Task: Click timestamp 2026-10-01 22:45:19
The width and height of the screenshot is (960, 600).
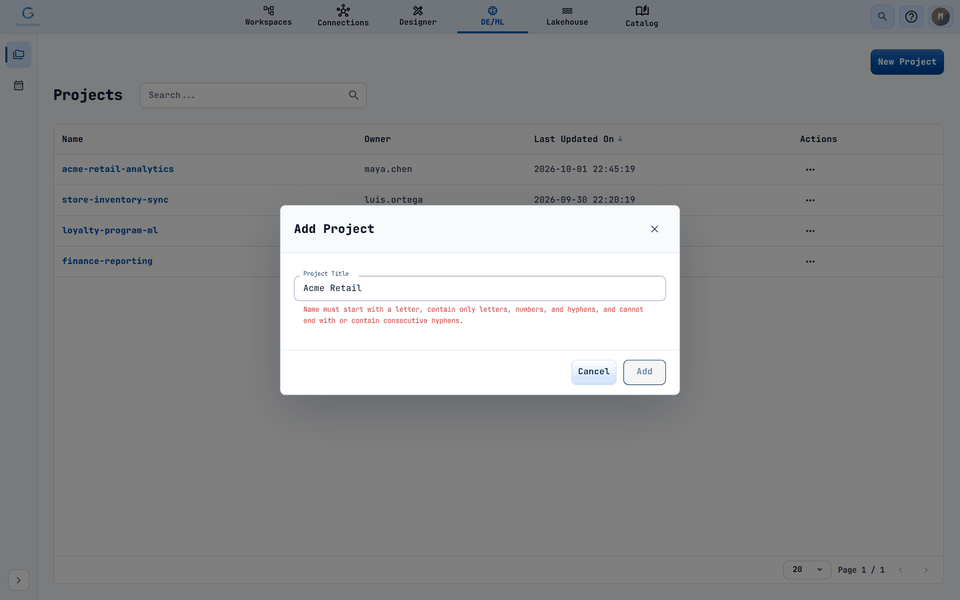Action: pos(584,169)
